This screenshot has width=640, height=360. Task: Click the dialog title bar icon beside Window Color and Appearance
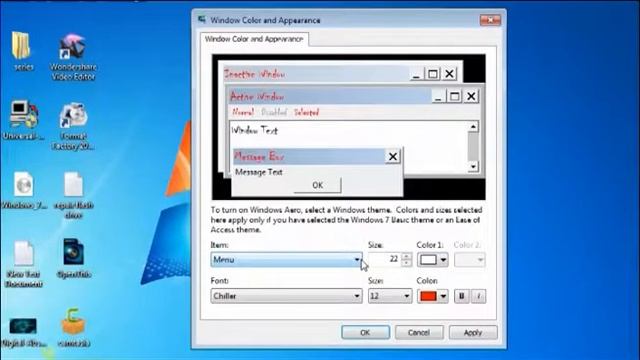(x=202, y=20)
